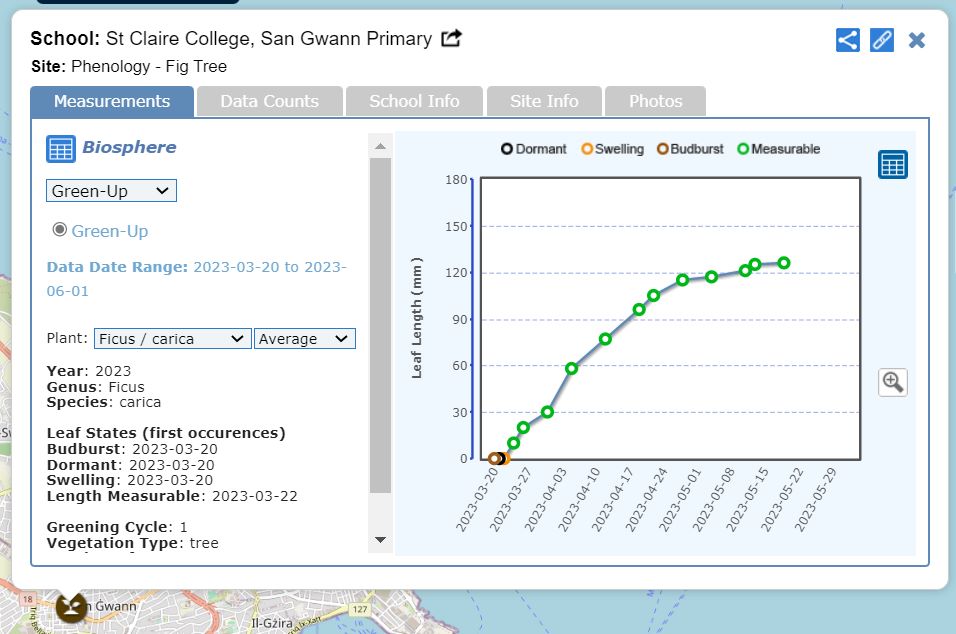Select the Green-Up radio button
Image resolution: width=956 pixels, height=634 pixels.
(60, 230)
